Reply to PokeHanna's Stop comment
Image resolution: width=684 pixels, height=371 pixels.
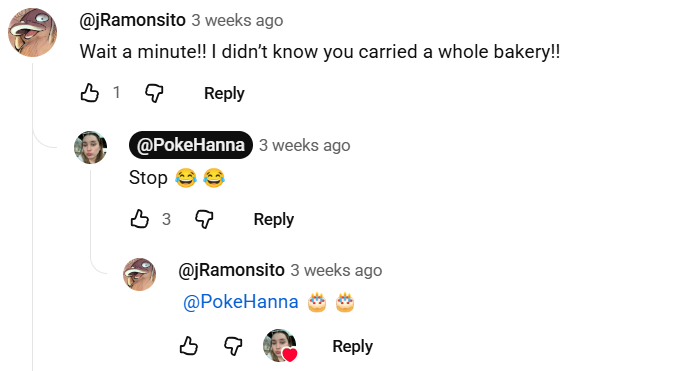pos(274,219)
